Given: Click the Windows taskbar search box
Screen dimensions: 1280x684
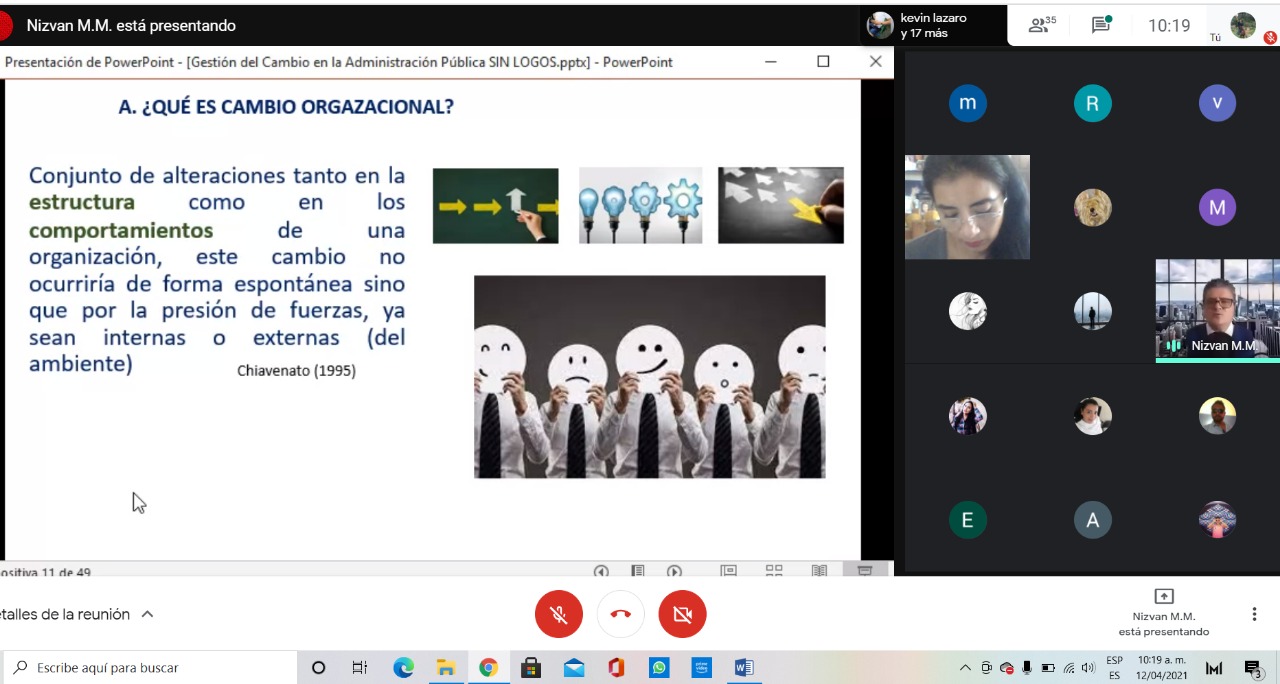Looking at the screenshot, I should 150,667.
